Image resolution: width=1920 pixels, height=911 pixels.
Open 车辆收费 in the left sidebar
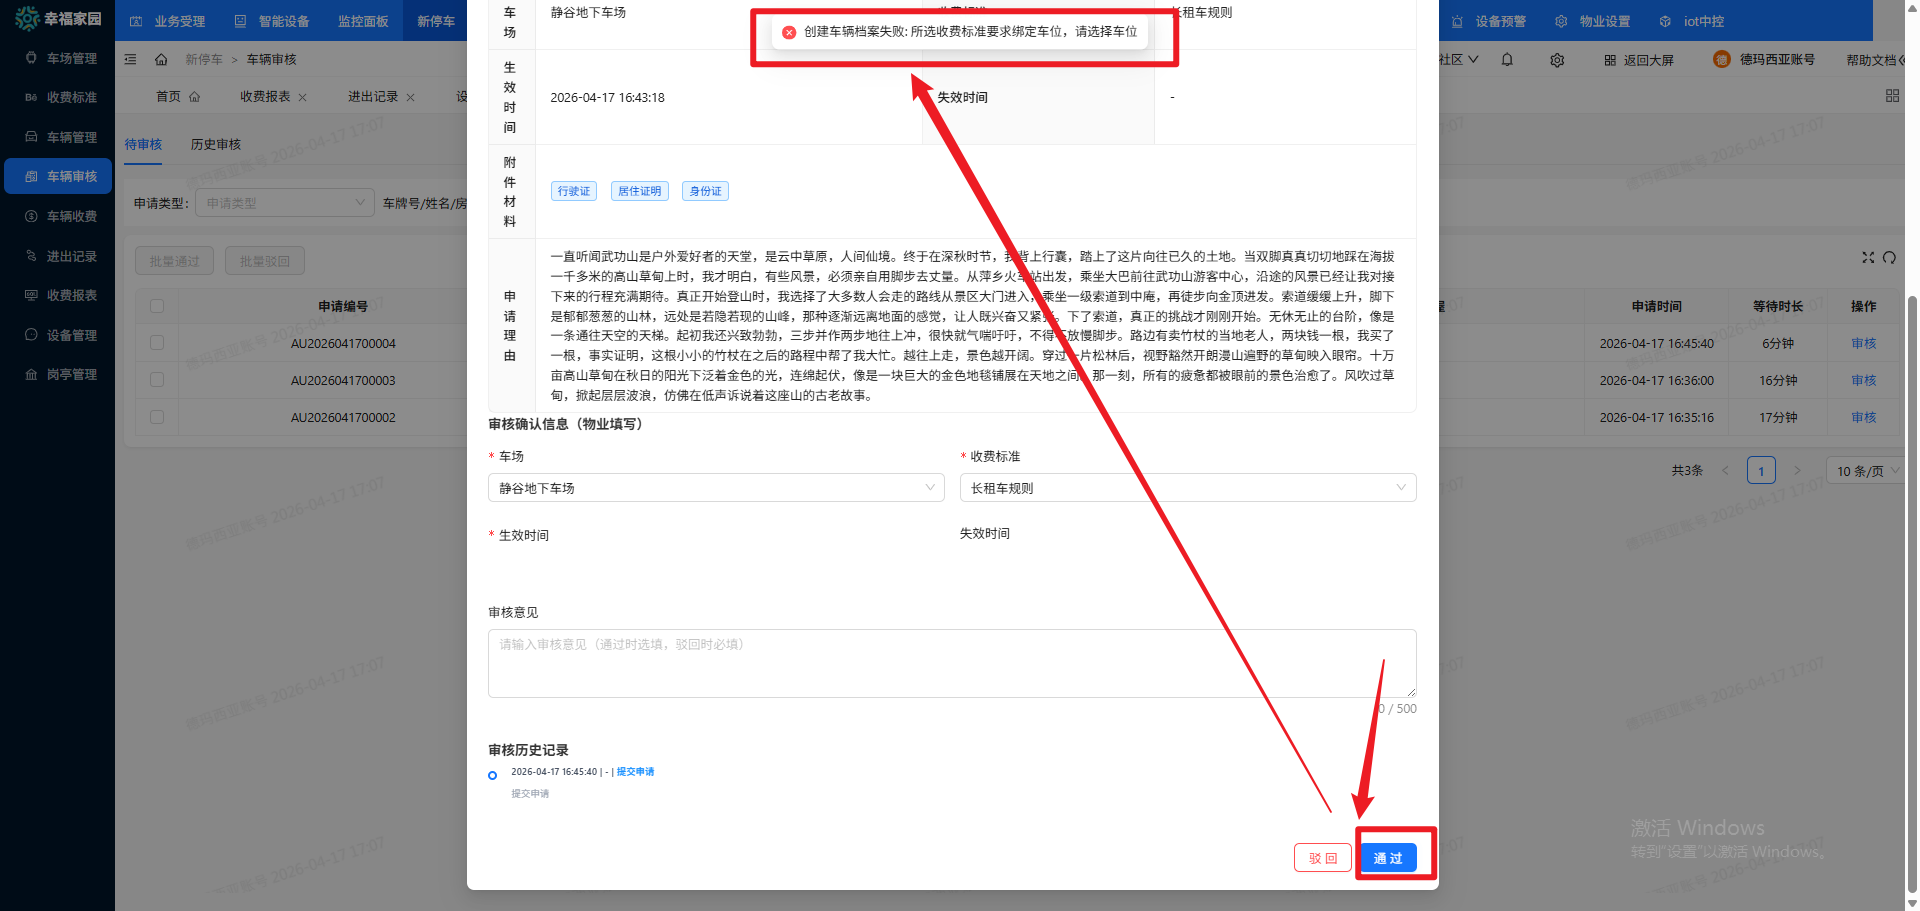tap(71, 216)
